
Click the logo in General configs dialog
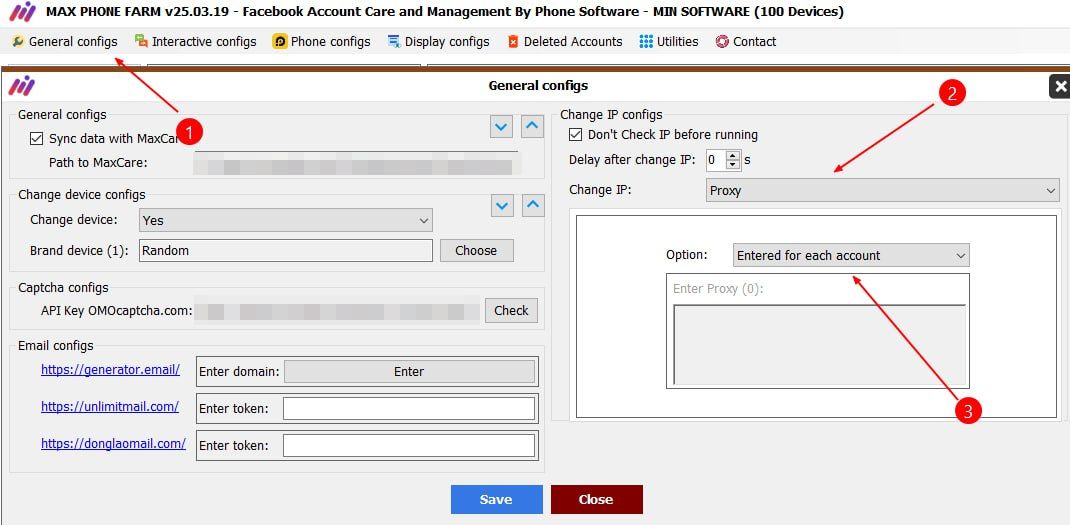(23, 85)
